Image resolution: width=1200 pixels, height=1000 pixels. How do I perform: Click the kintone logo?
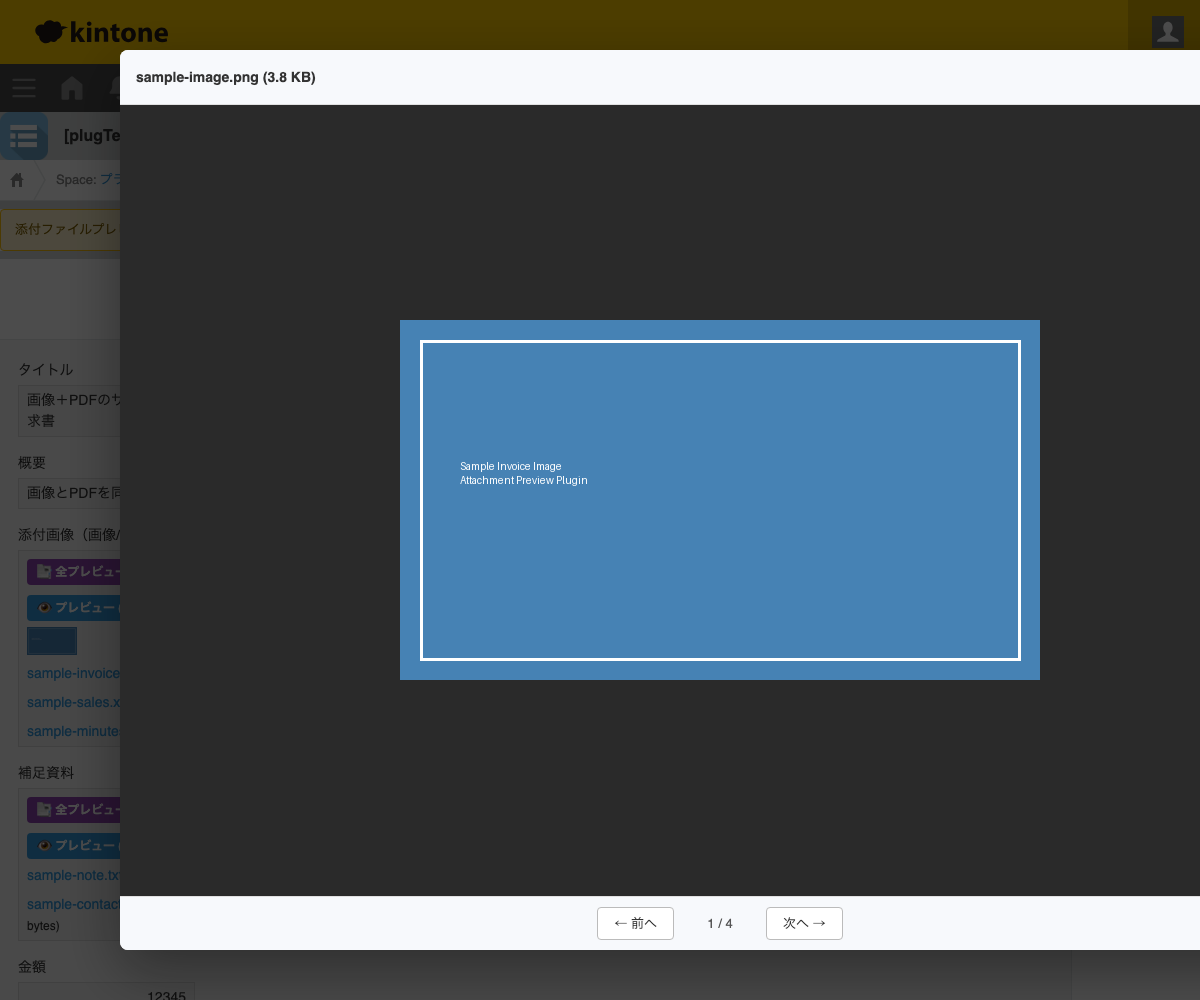click(x=102, y=32)
